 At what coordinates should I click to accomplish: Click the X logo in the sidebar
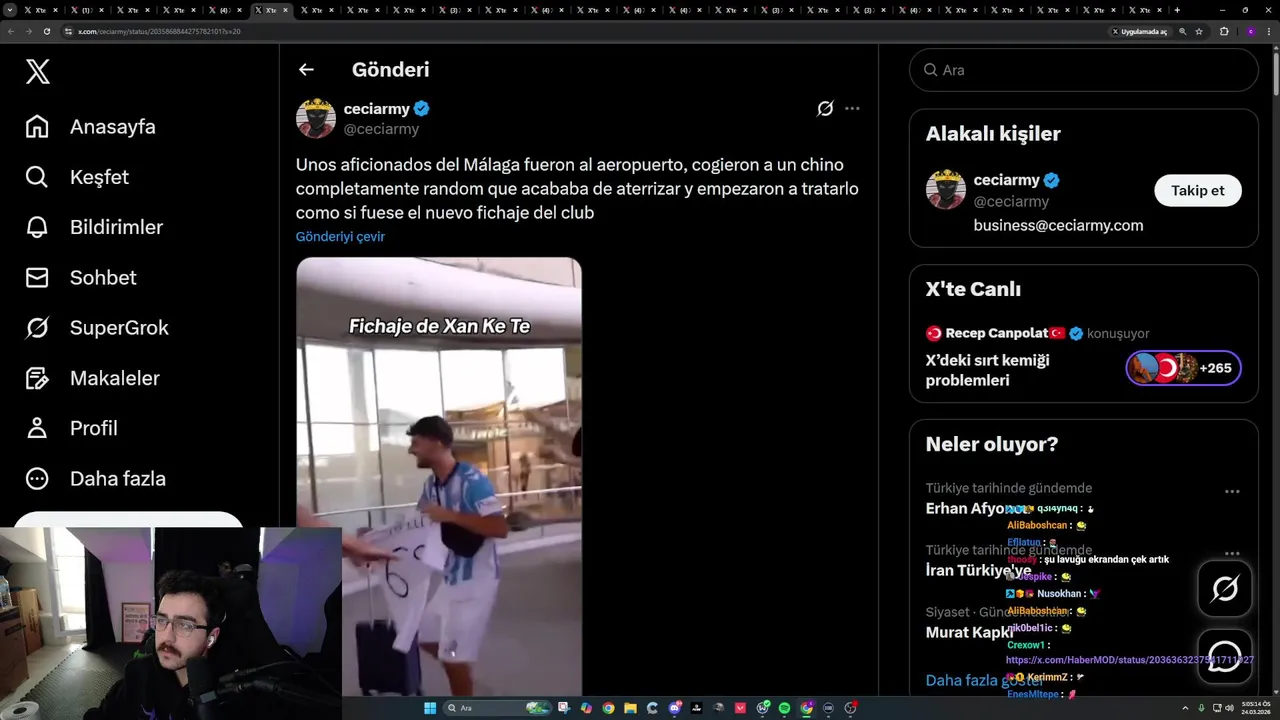(x=37, y=71)
